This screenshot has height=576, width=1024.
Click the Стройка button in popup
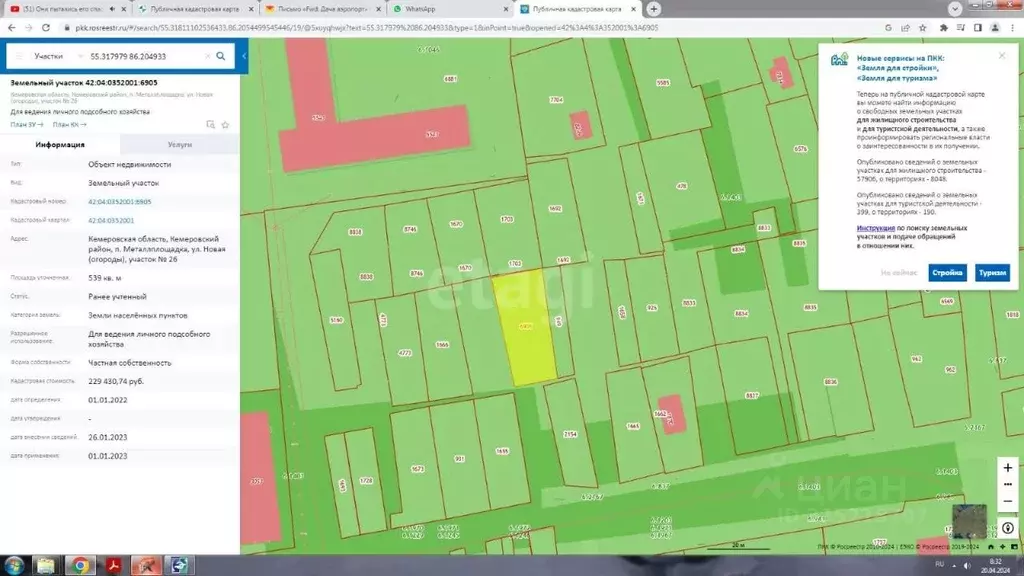[947, 272]
